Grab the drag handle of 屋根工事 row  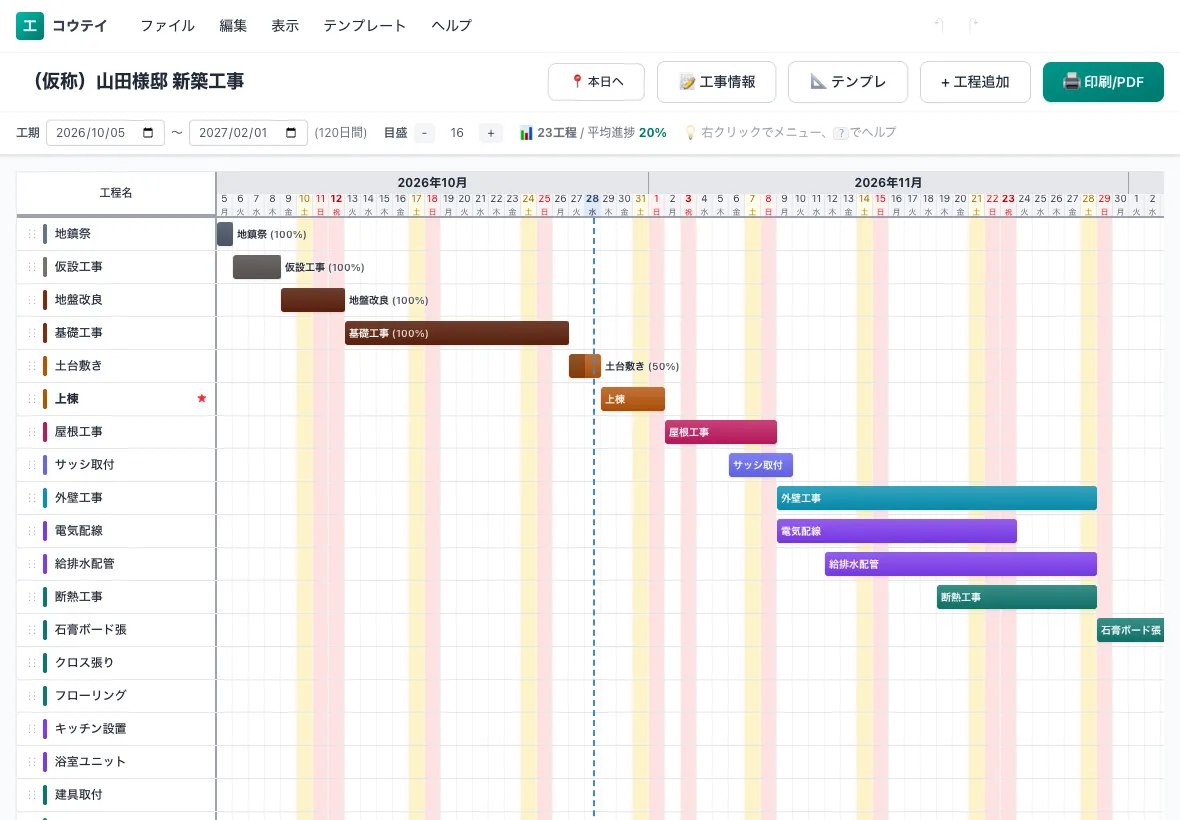point(32,432)
